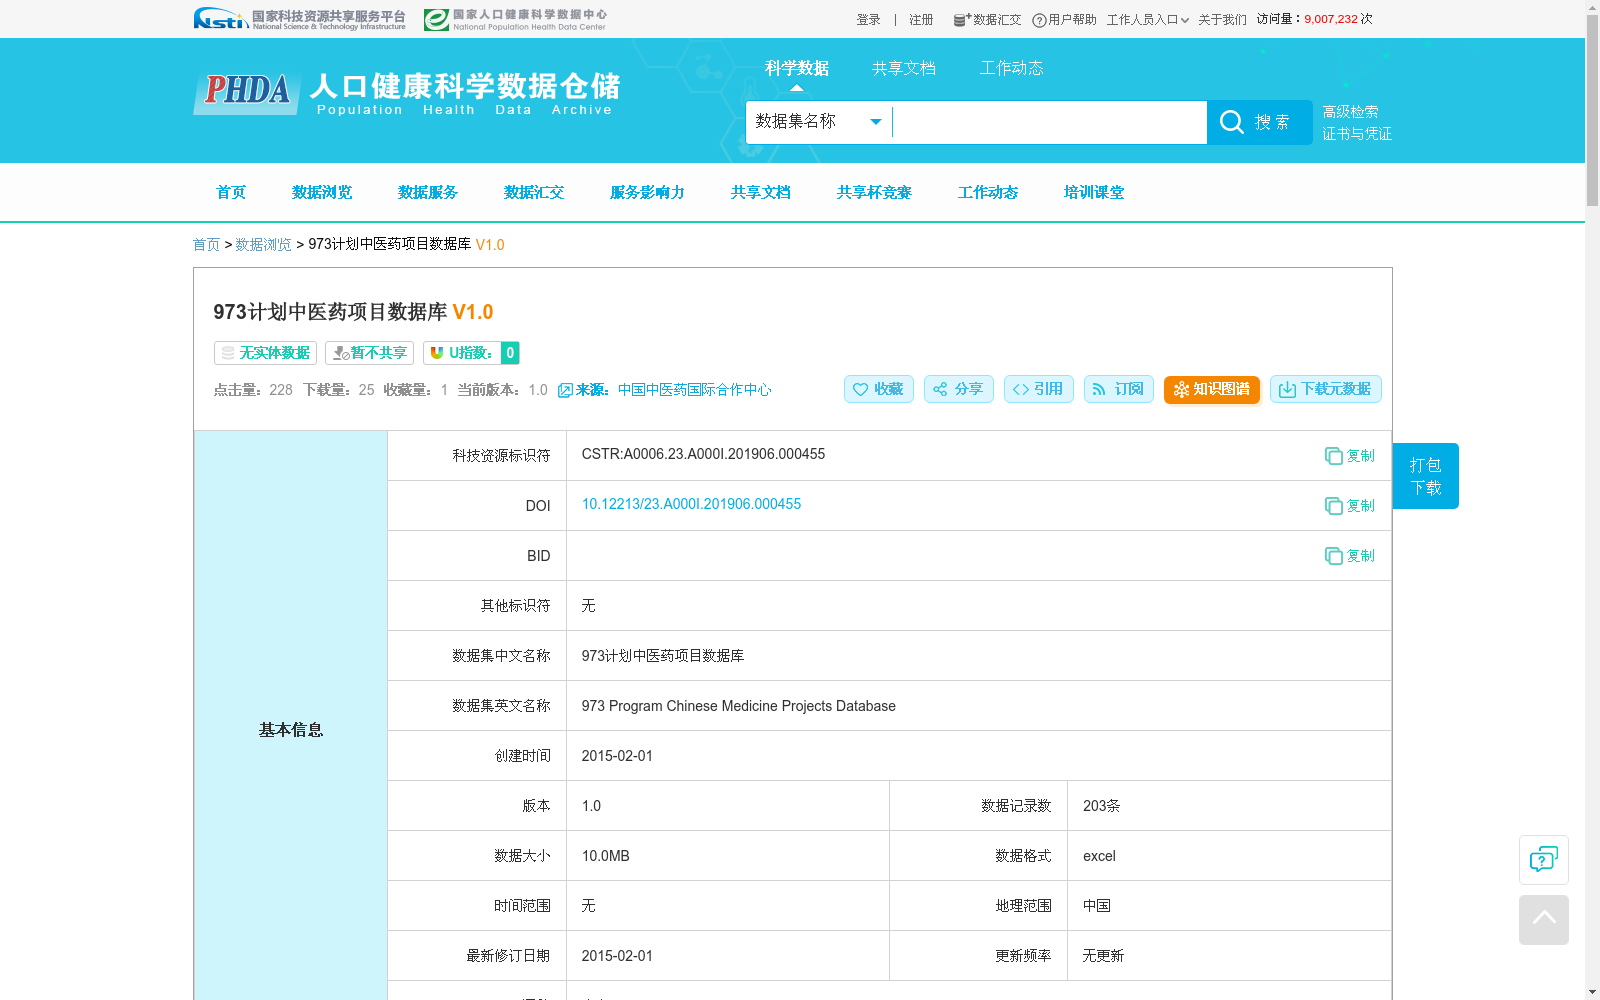Open 数据服务 in the navigation bar
1600x1000 pixels.
click(428, 192)
